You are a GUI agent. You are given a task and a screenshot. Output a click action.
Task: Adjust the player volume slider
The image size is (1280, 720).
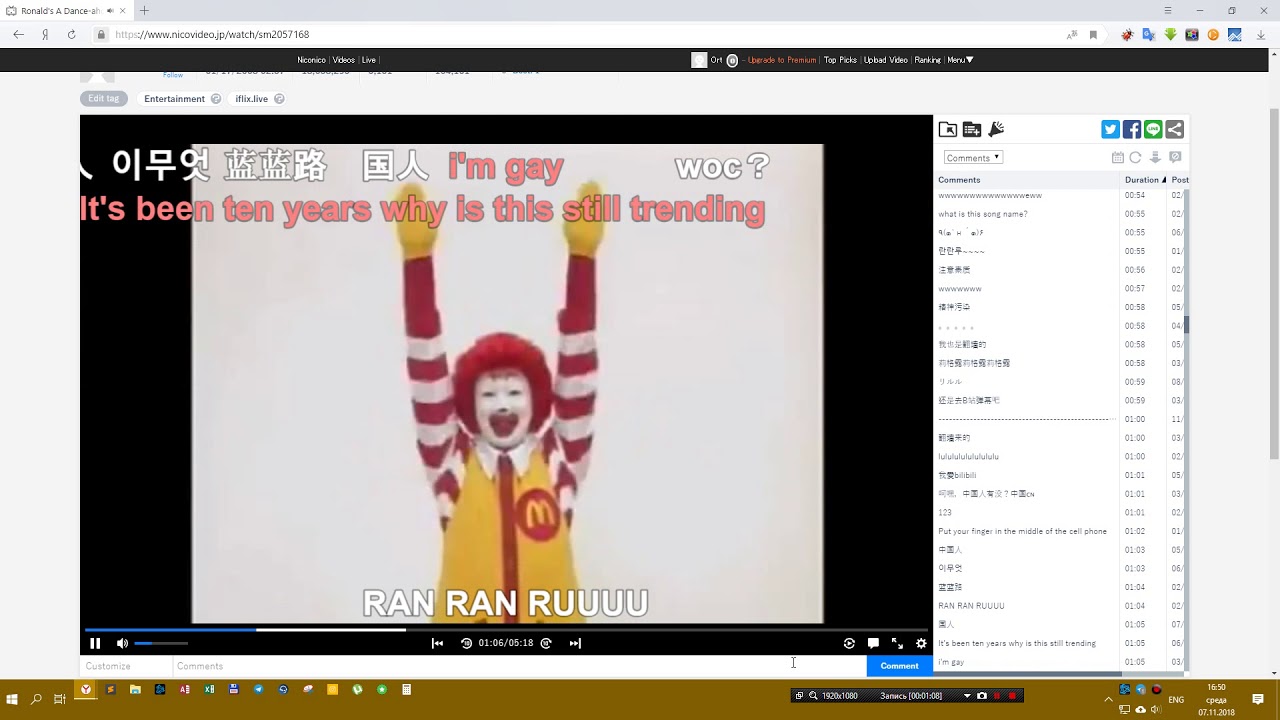(161, 643)
